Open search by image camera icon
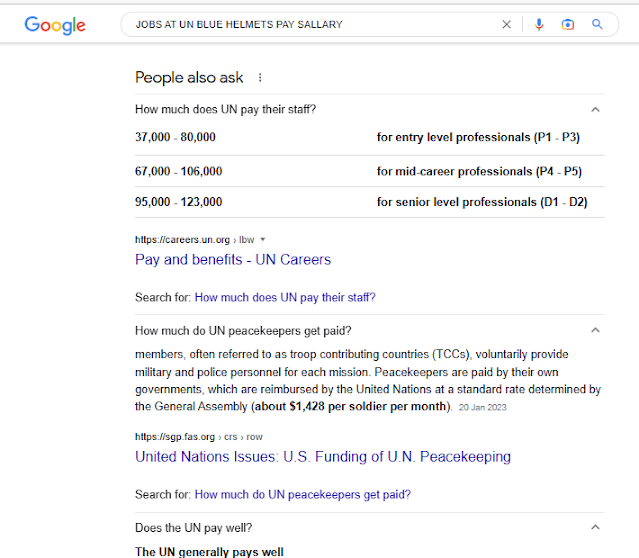639x558 pixels. (568, 24)
